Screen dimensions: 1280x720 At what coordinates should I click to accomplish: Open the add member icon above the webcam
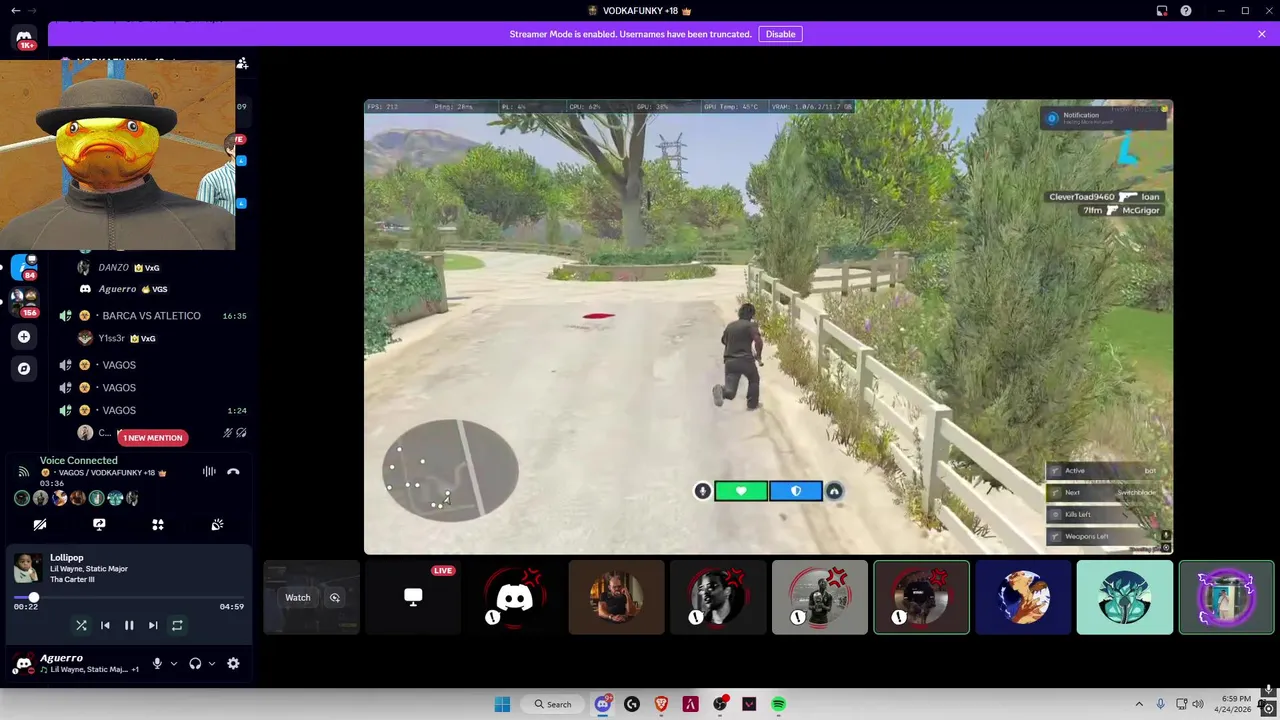coord(242,64)
